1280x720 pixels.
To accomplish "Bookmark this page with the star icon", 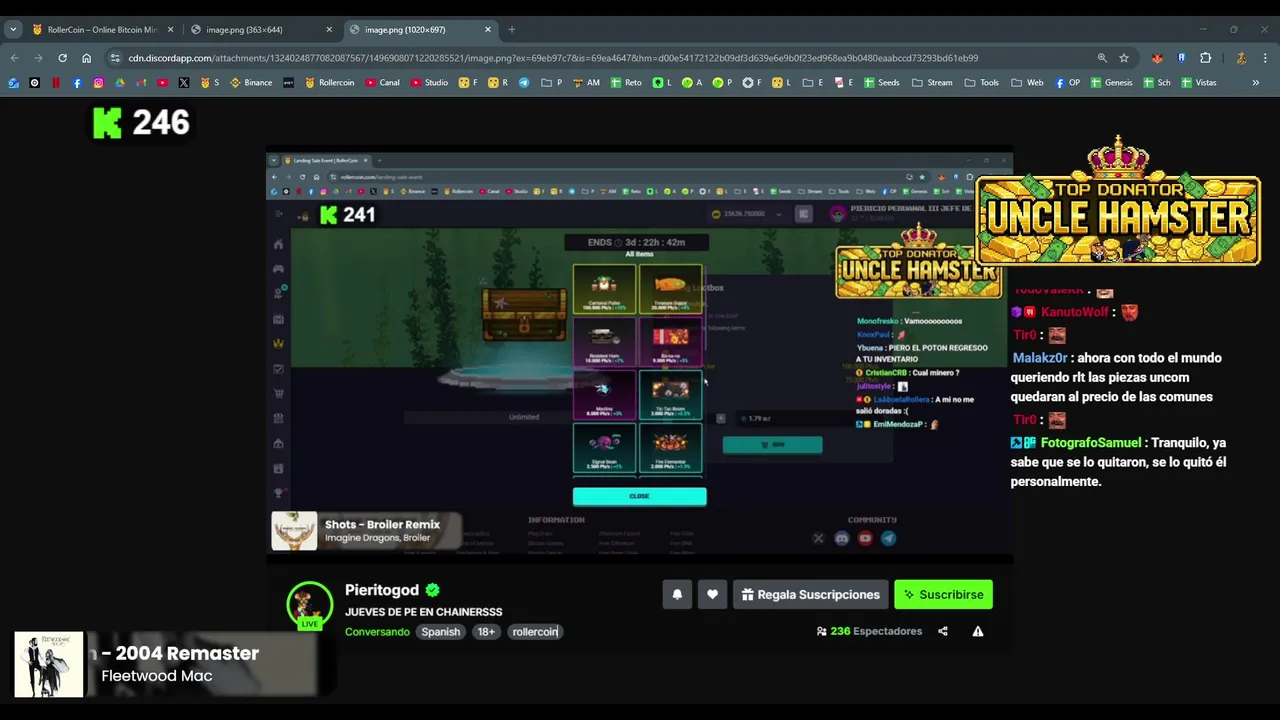I will coord(1124,58).
